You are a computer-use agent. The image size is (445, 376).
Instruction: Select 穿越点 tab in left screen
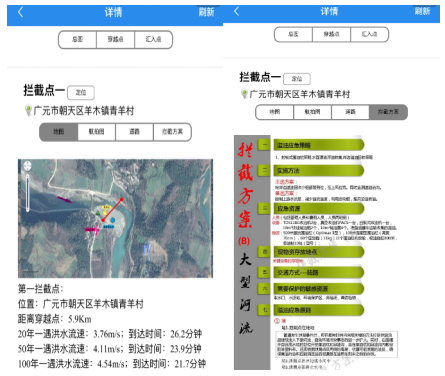[x=115, y=40]
